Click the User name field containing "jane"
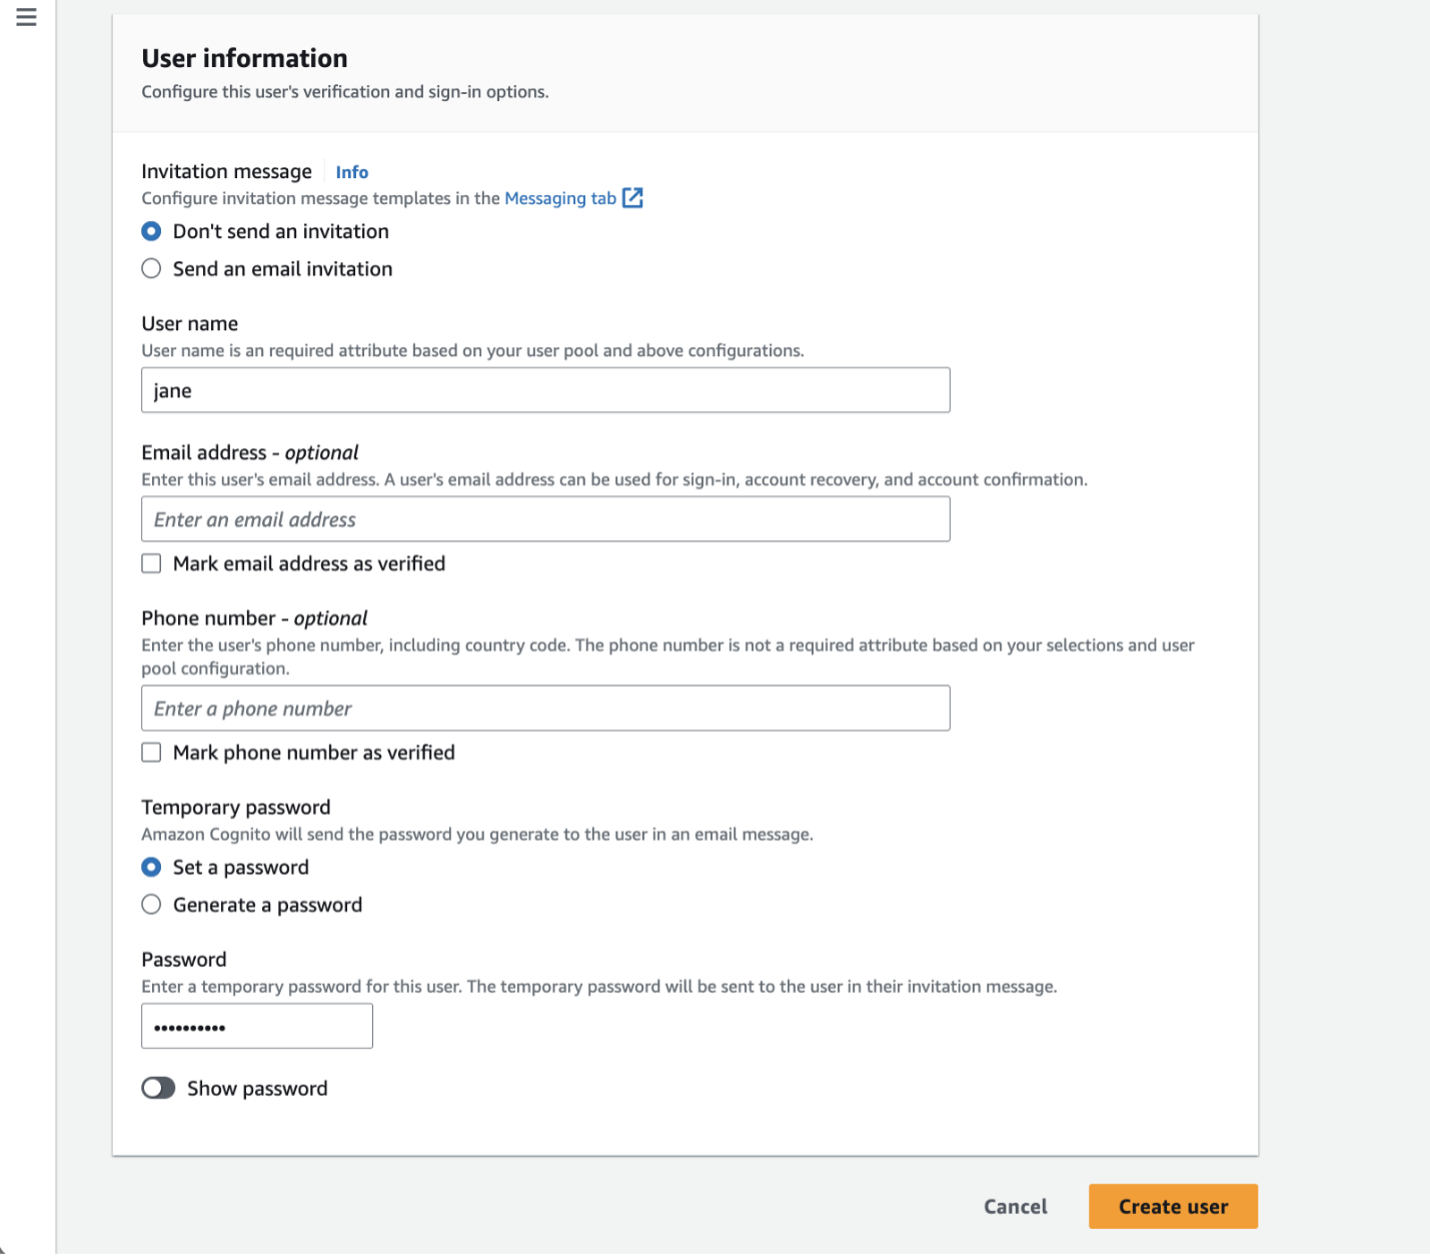Screen dimensions: 1430x1258 click(545, 390)
